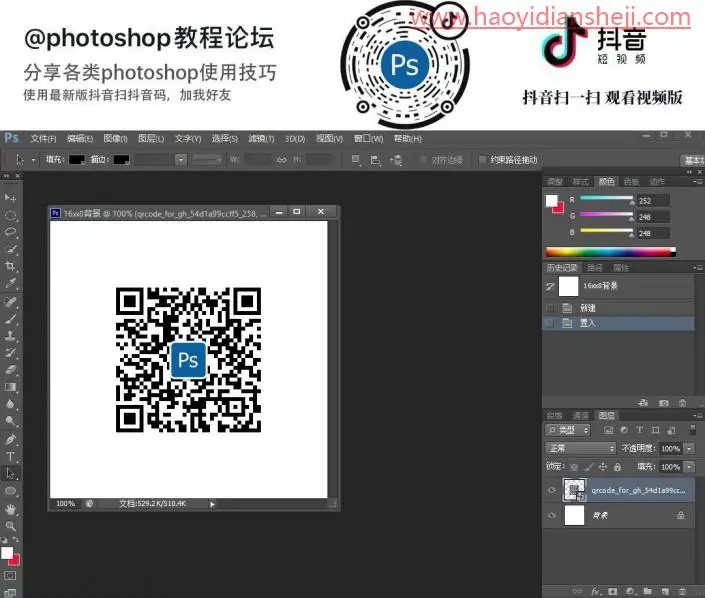Toggle Quick Mask mode icon
The image size is (705, 598).
click(10, 576)
